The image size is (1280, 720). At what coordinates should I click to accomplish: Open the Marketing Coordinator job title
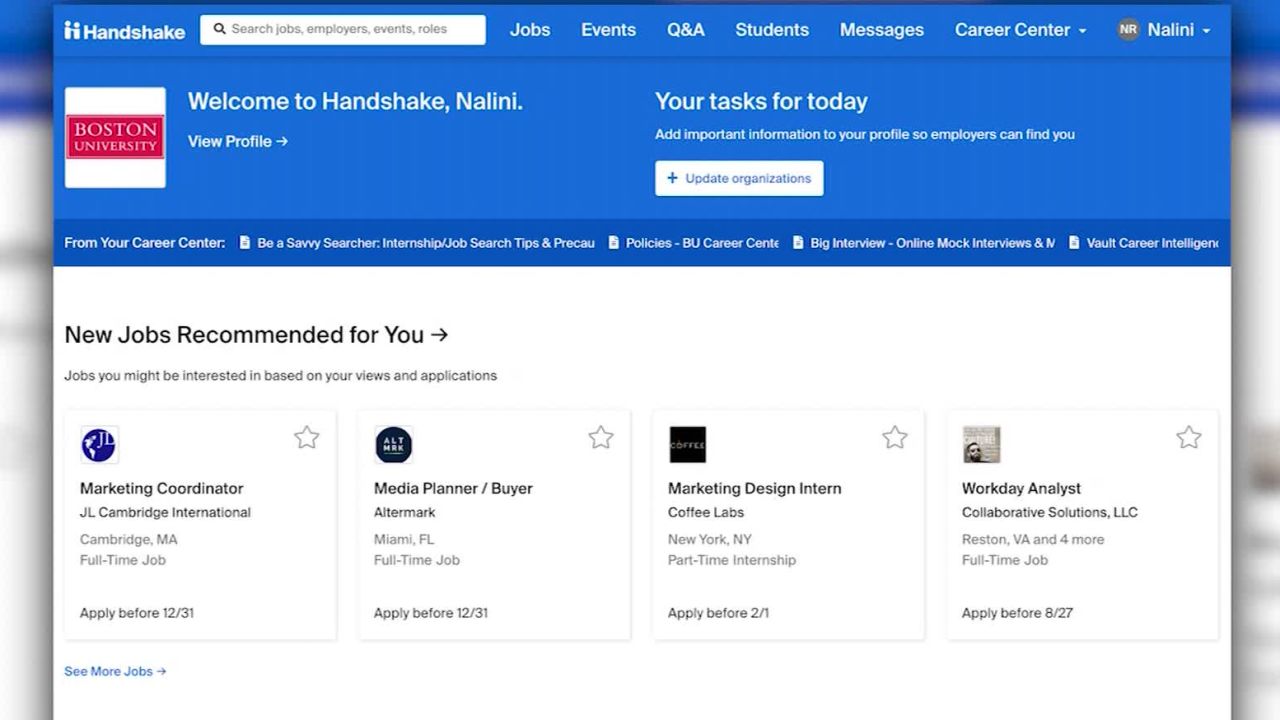[162, 488]
